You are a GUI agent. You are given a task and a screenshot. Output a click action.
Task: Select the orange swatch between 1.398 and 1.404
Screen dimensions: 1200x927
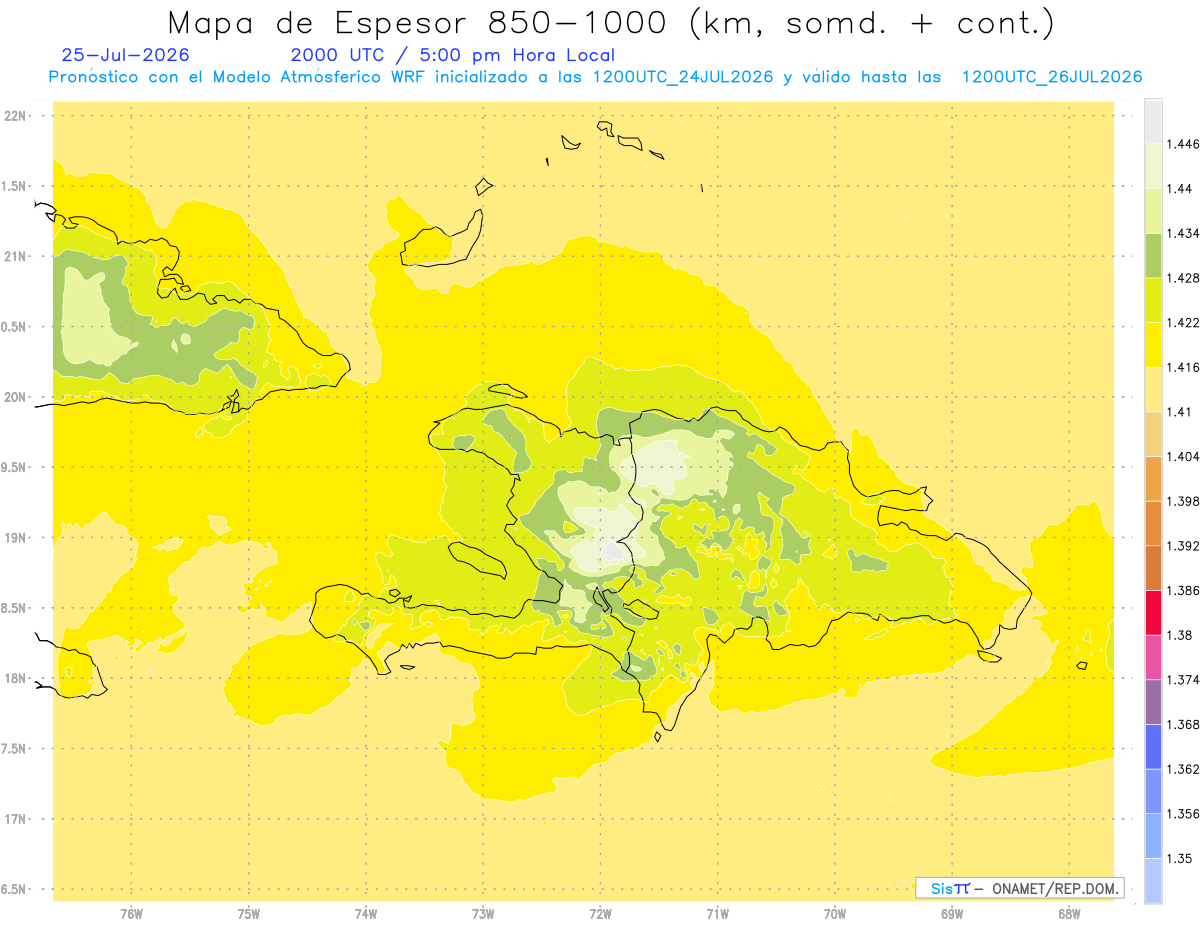click(x=1154, y=479)
